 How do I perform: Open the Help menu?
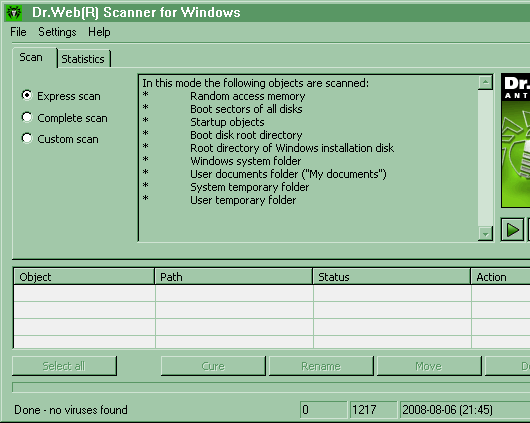point(99,32)
